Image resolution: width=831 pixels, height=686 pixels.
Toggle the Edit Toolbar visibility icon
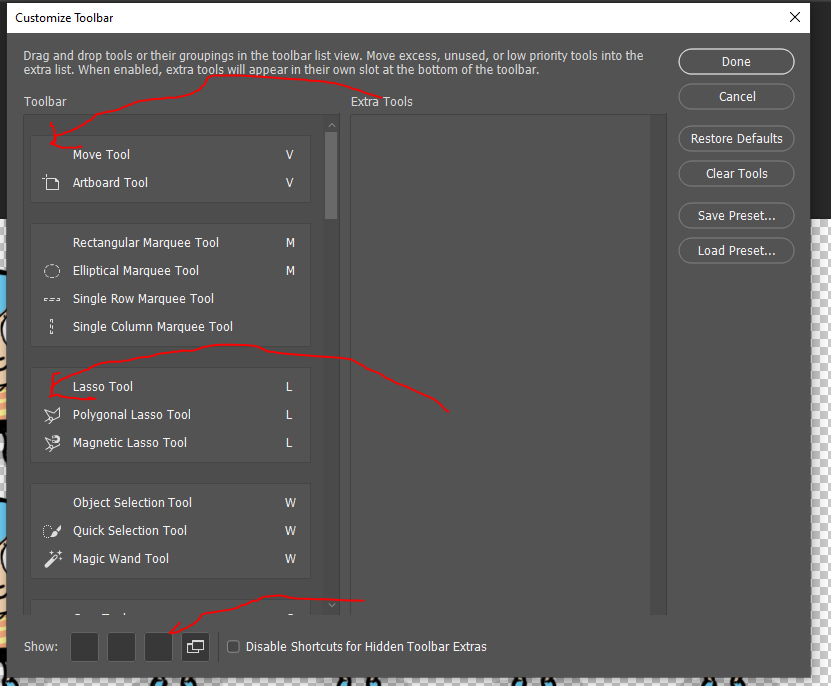(x=195, y=647)
